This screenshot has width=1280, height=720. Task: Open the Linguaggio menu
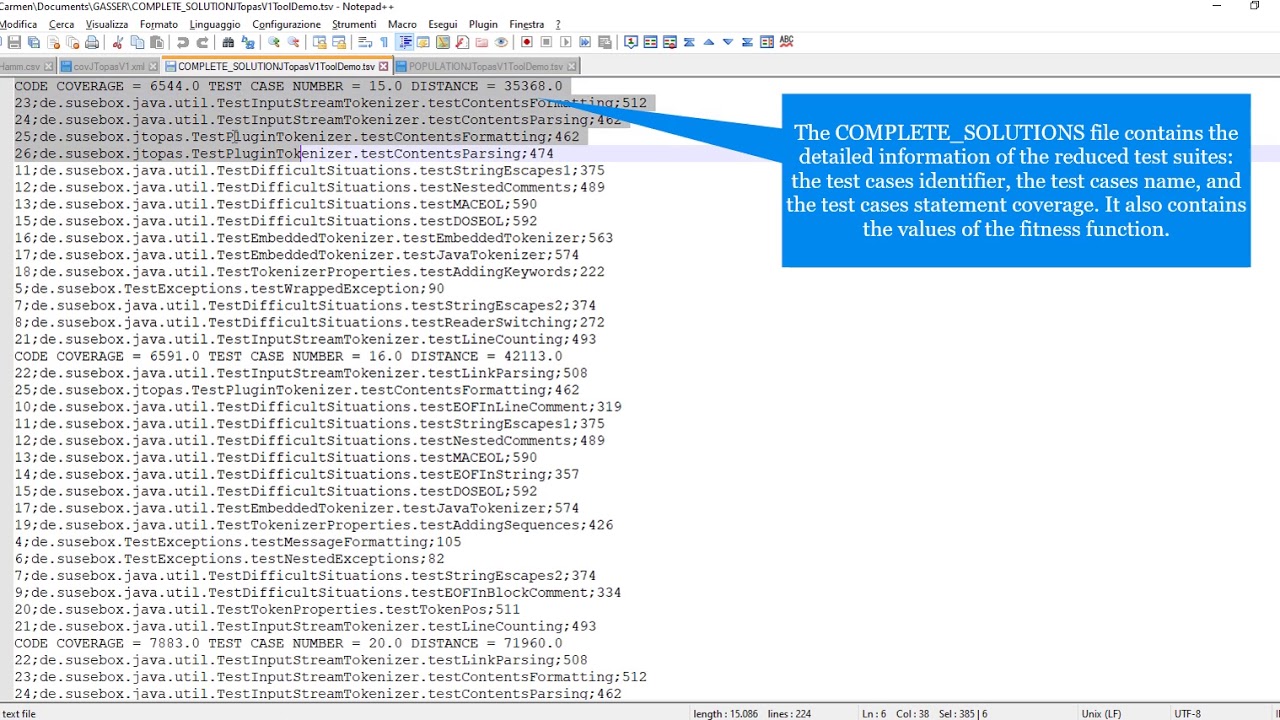(x=215, y=24)
